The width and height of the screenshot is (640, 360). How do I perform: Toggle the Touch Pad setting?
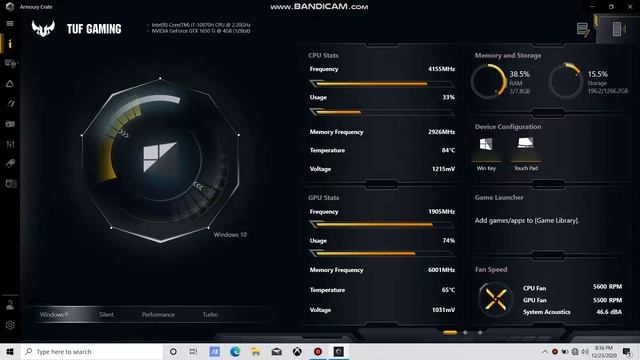[x=526, y=153]
